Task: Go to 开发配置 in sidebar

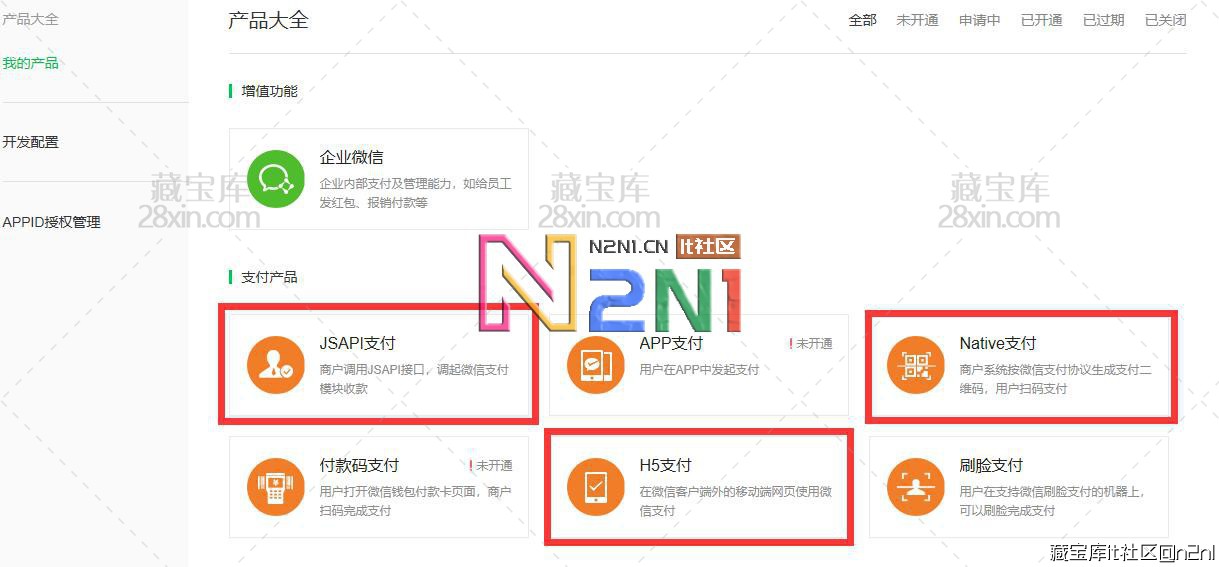Action: pyautogui.click(x=31, y=142)
